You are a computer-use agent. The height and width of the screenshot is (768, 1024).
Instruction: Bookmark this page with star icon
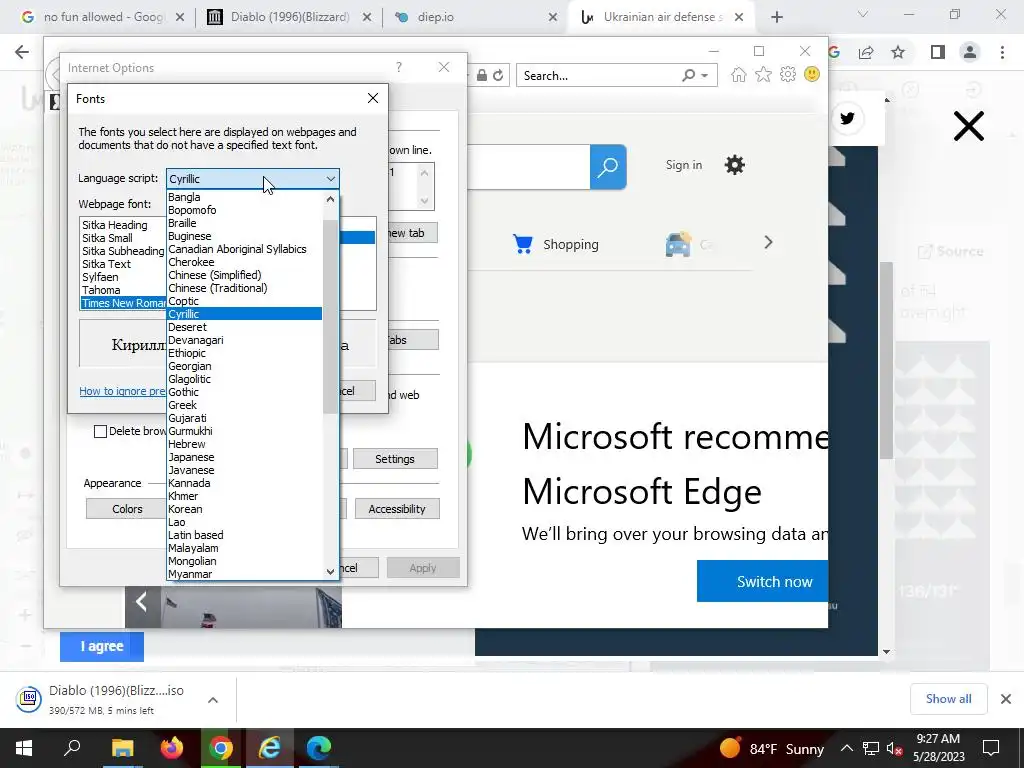coord(898,52)
